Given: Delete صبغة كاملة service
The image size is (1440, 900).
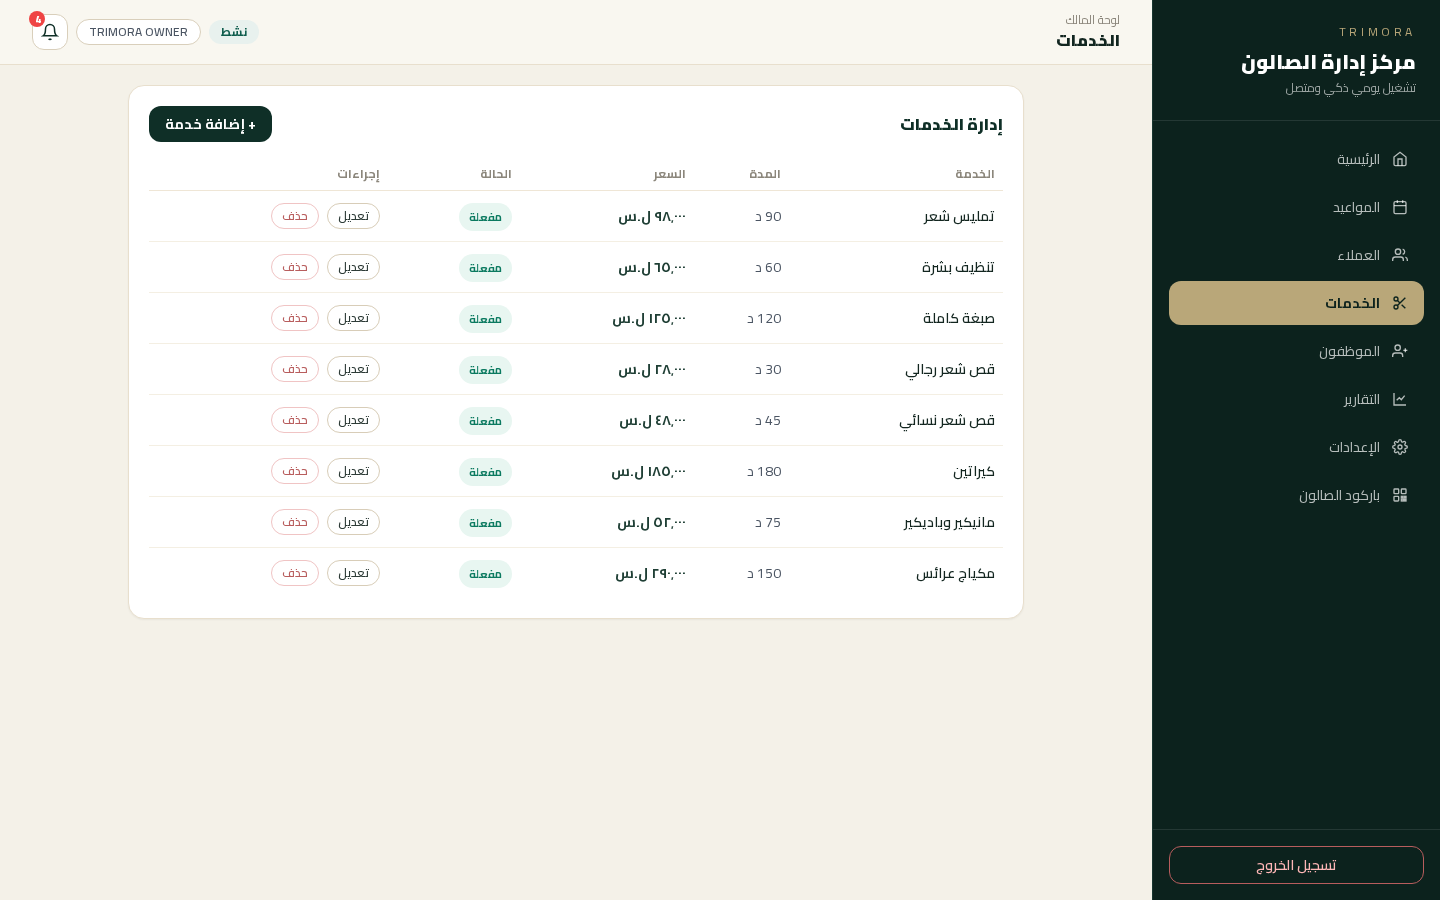Looking at the screenshot, I should pyautogui.click(x=295, y=318).
